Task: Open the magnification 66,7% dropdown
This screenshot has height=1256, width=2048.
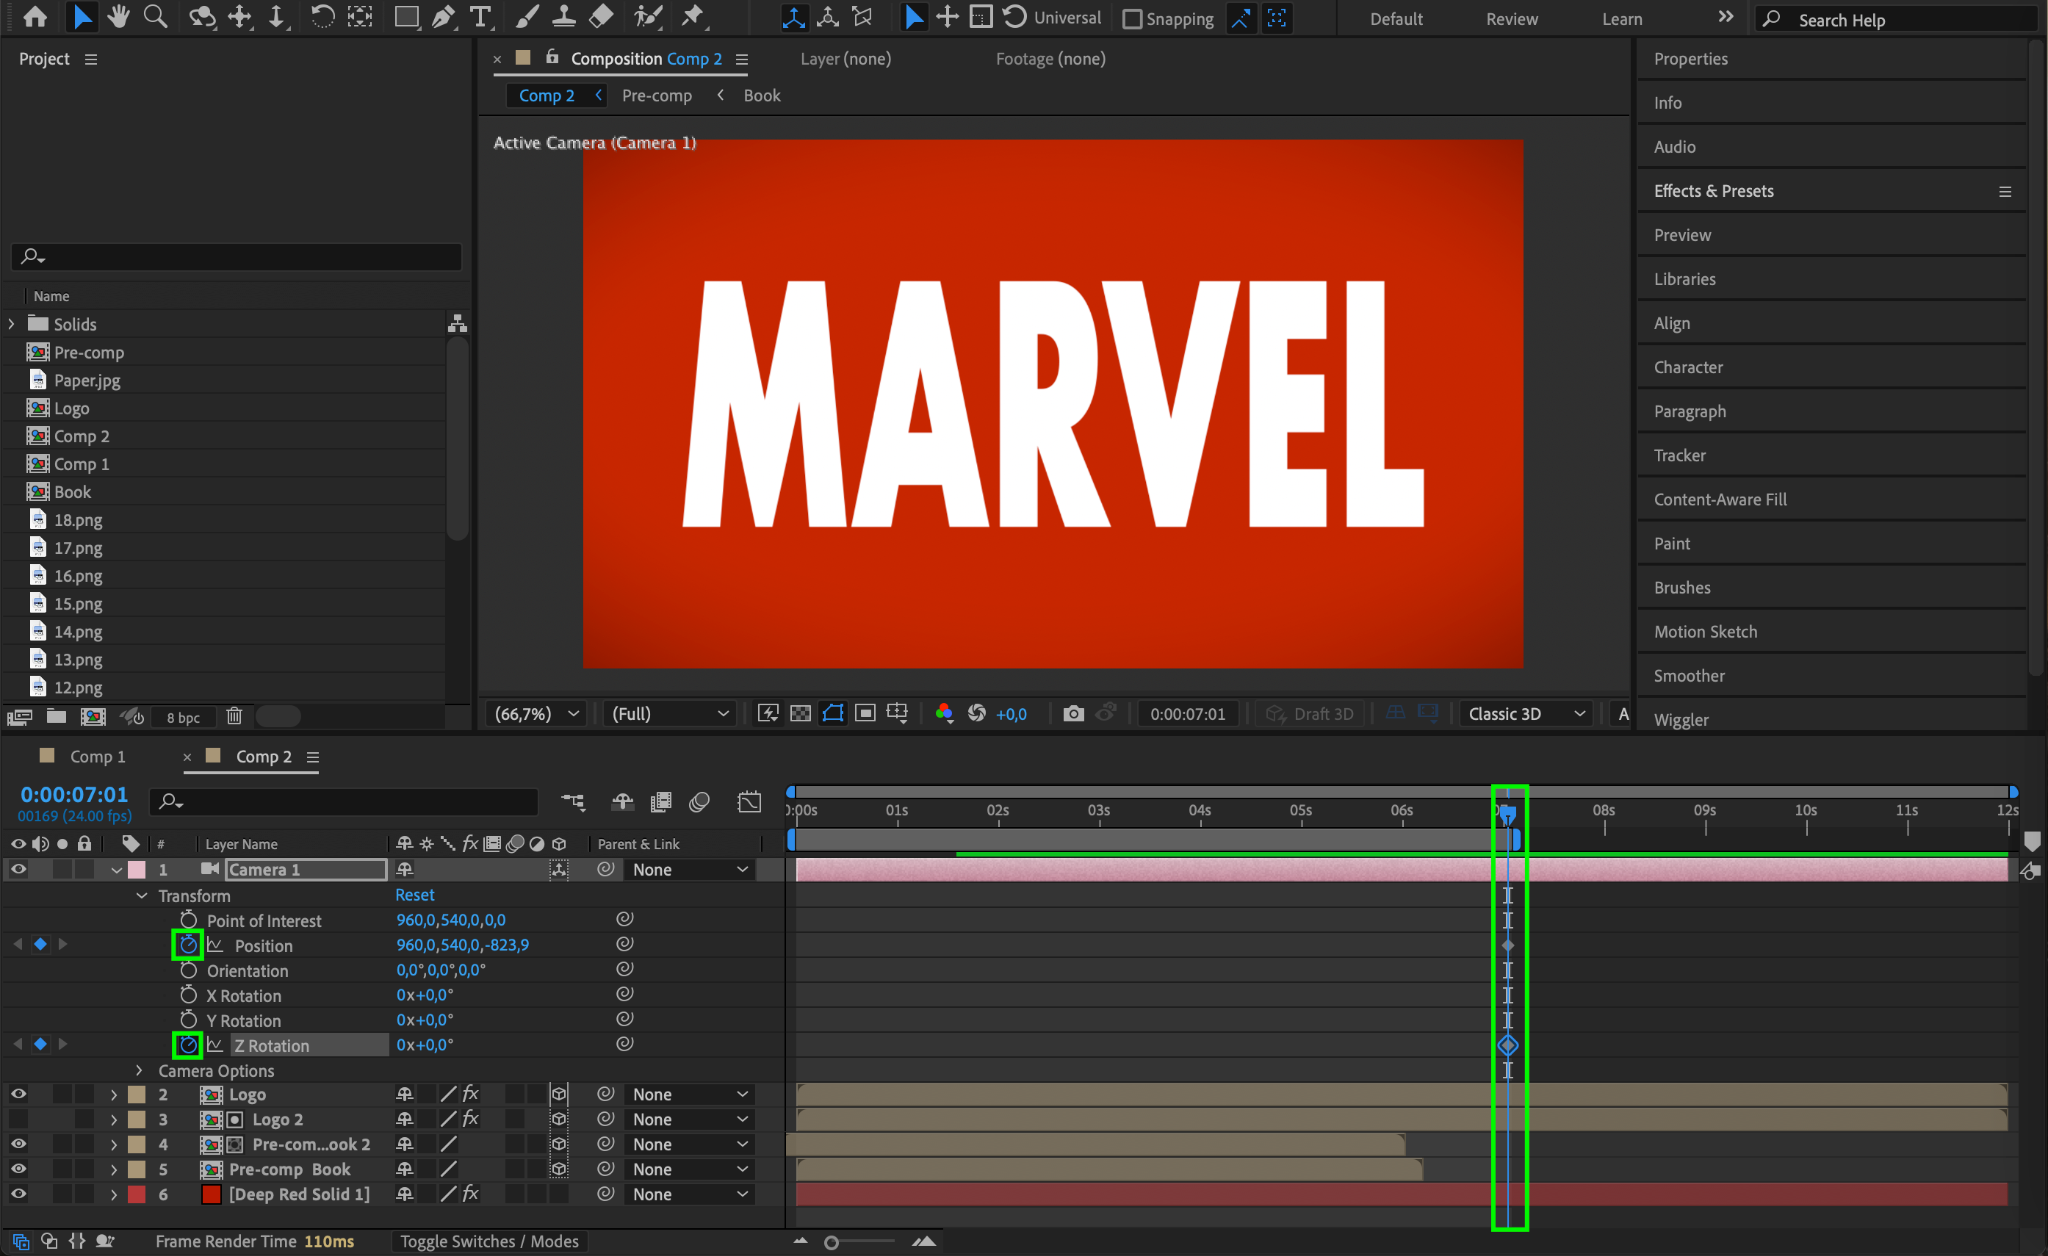Action: (537, 713)
